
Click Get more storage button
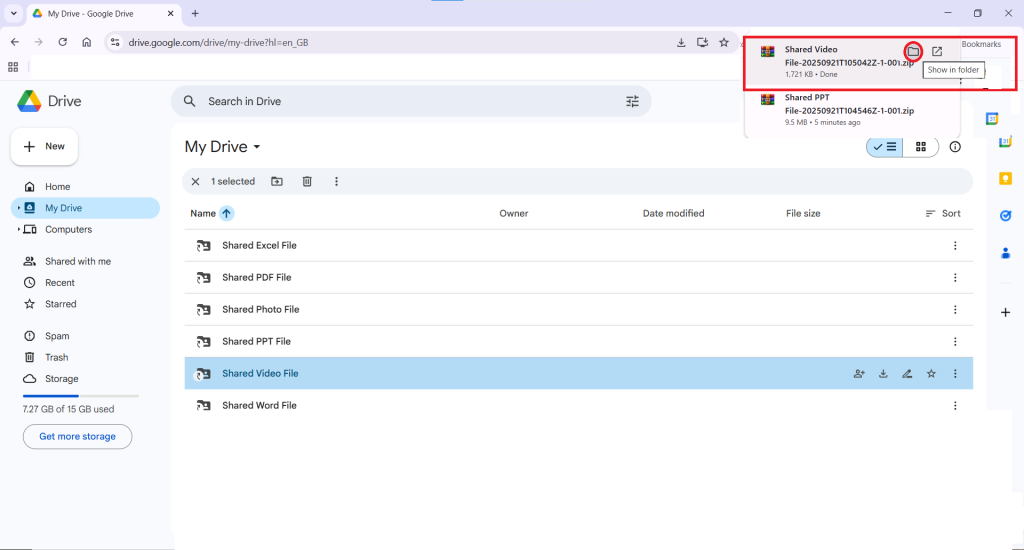point(77,436)
